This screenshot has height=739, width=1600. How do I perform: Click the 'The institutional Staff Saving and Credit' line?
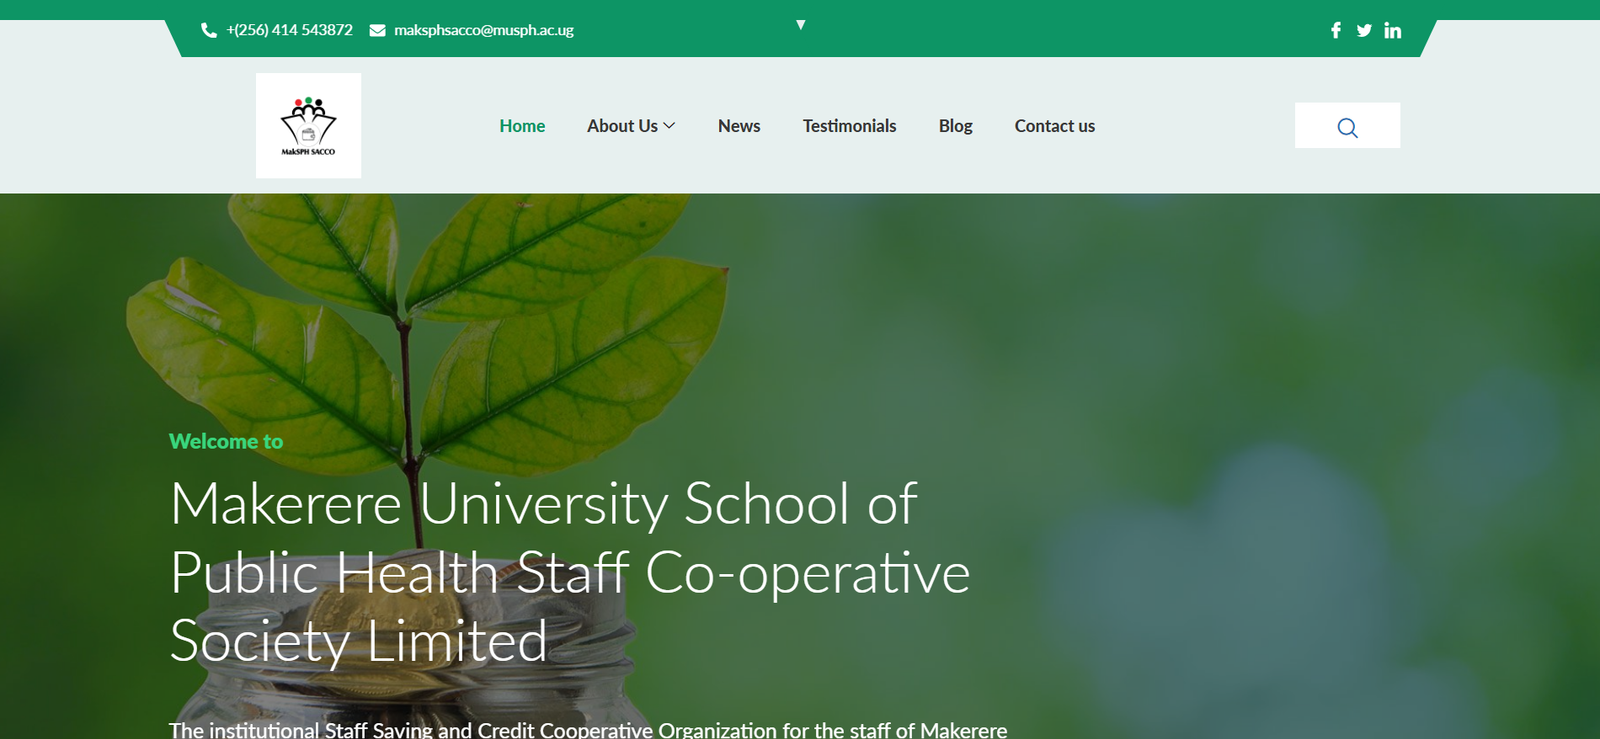click(x=588, y=730)
